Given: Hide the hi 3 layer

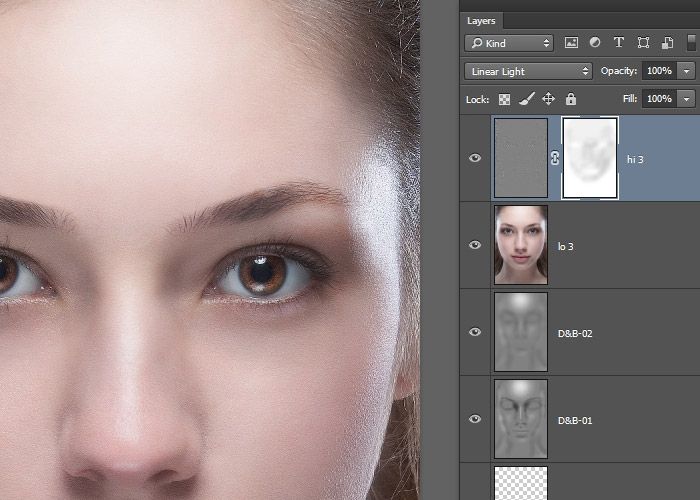Looking at the screenshot, I should 475,158.
